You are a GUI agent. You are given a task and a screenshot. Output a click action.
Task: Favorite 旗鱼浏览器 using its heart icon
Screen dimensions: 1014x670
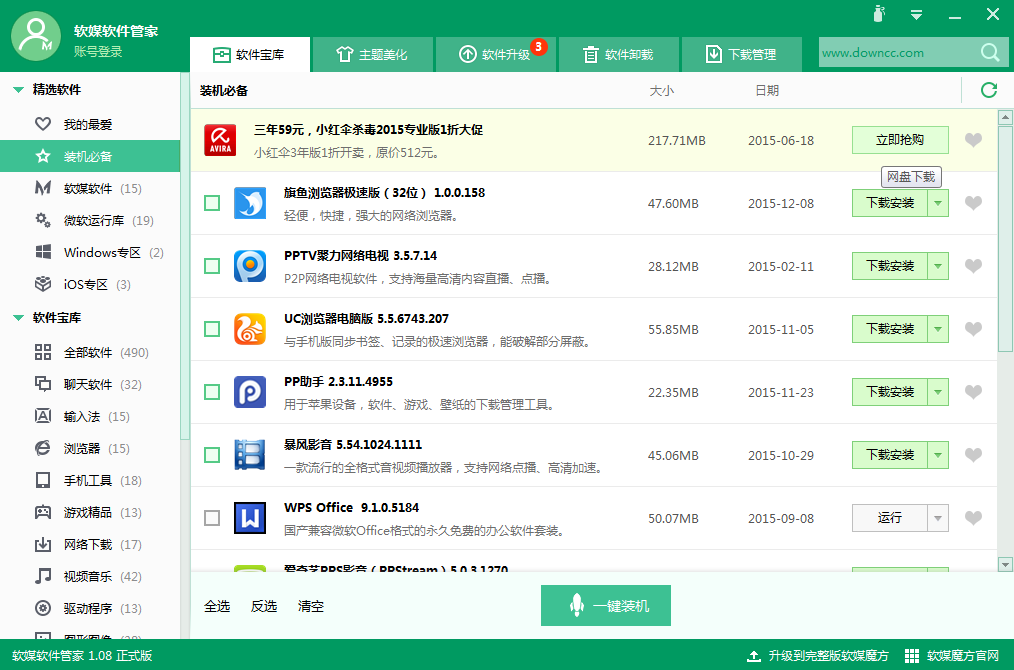click(972, 203)
